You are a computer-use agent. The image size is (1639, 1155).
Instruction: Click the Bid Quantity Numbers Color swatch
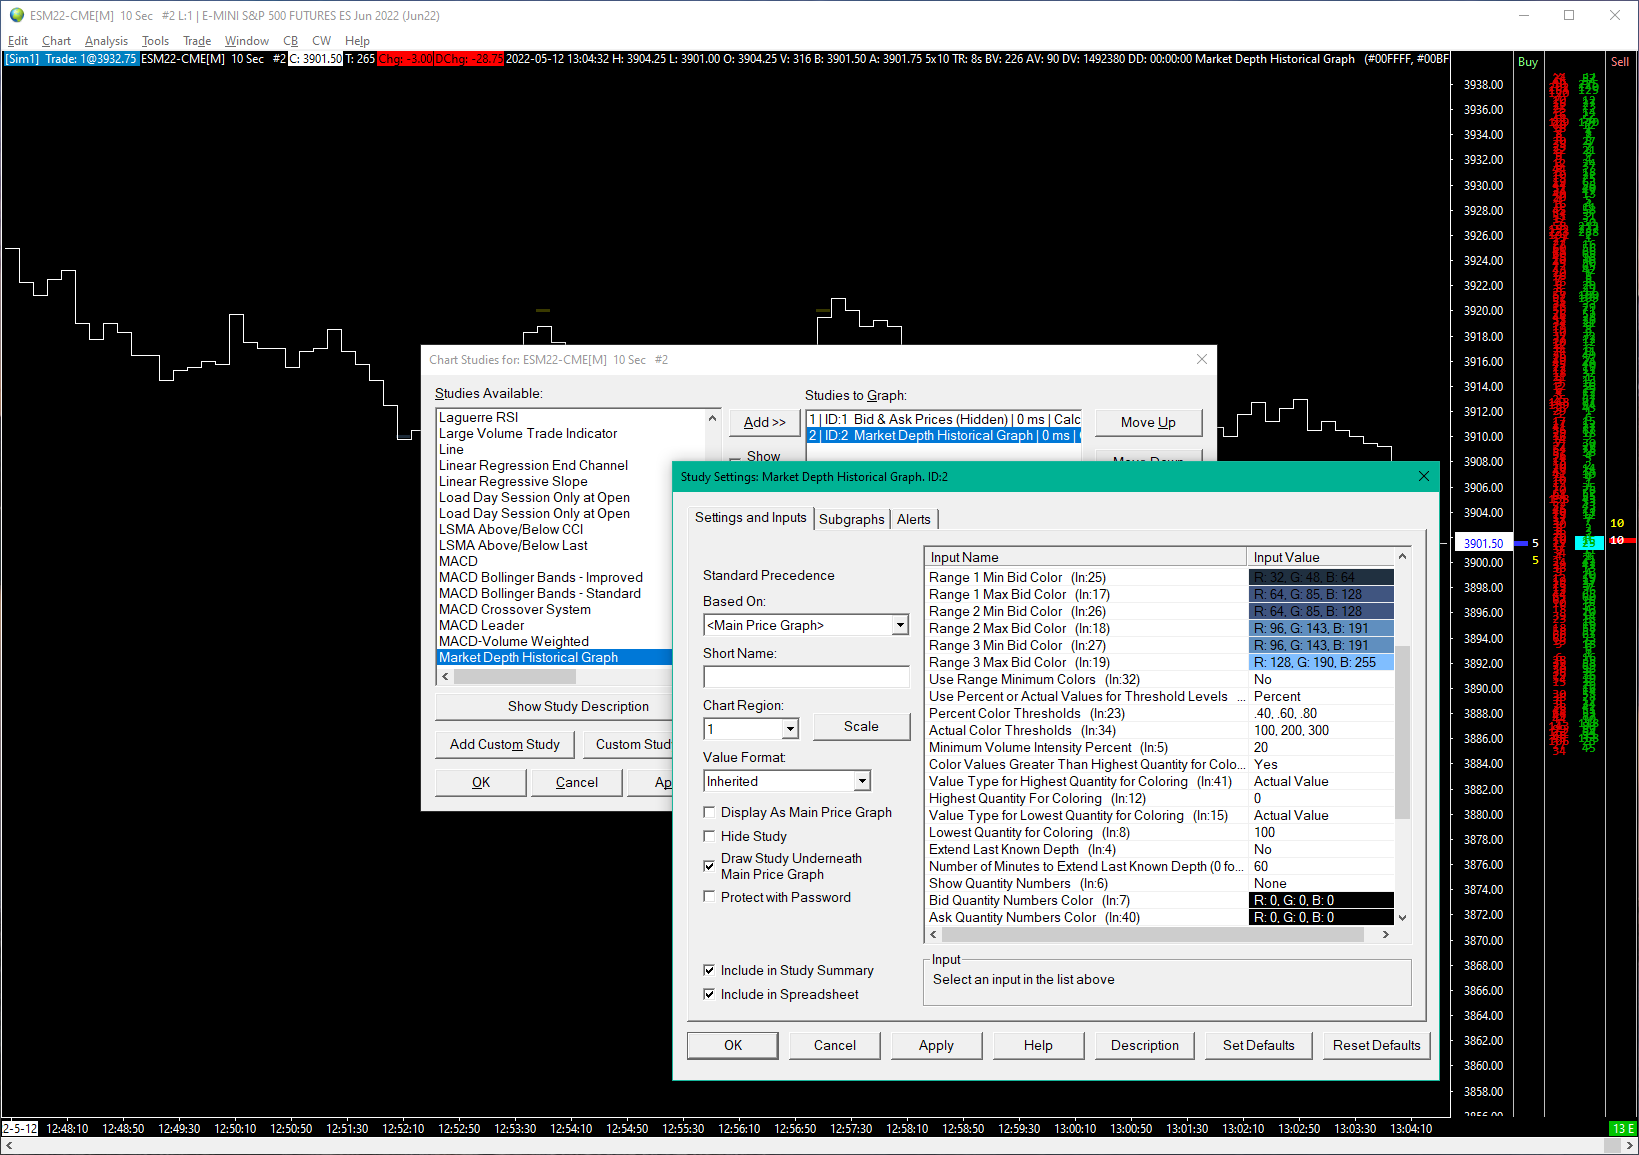tap(1321, 900)
